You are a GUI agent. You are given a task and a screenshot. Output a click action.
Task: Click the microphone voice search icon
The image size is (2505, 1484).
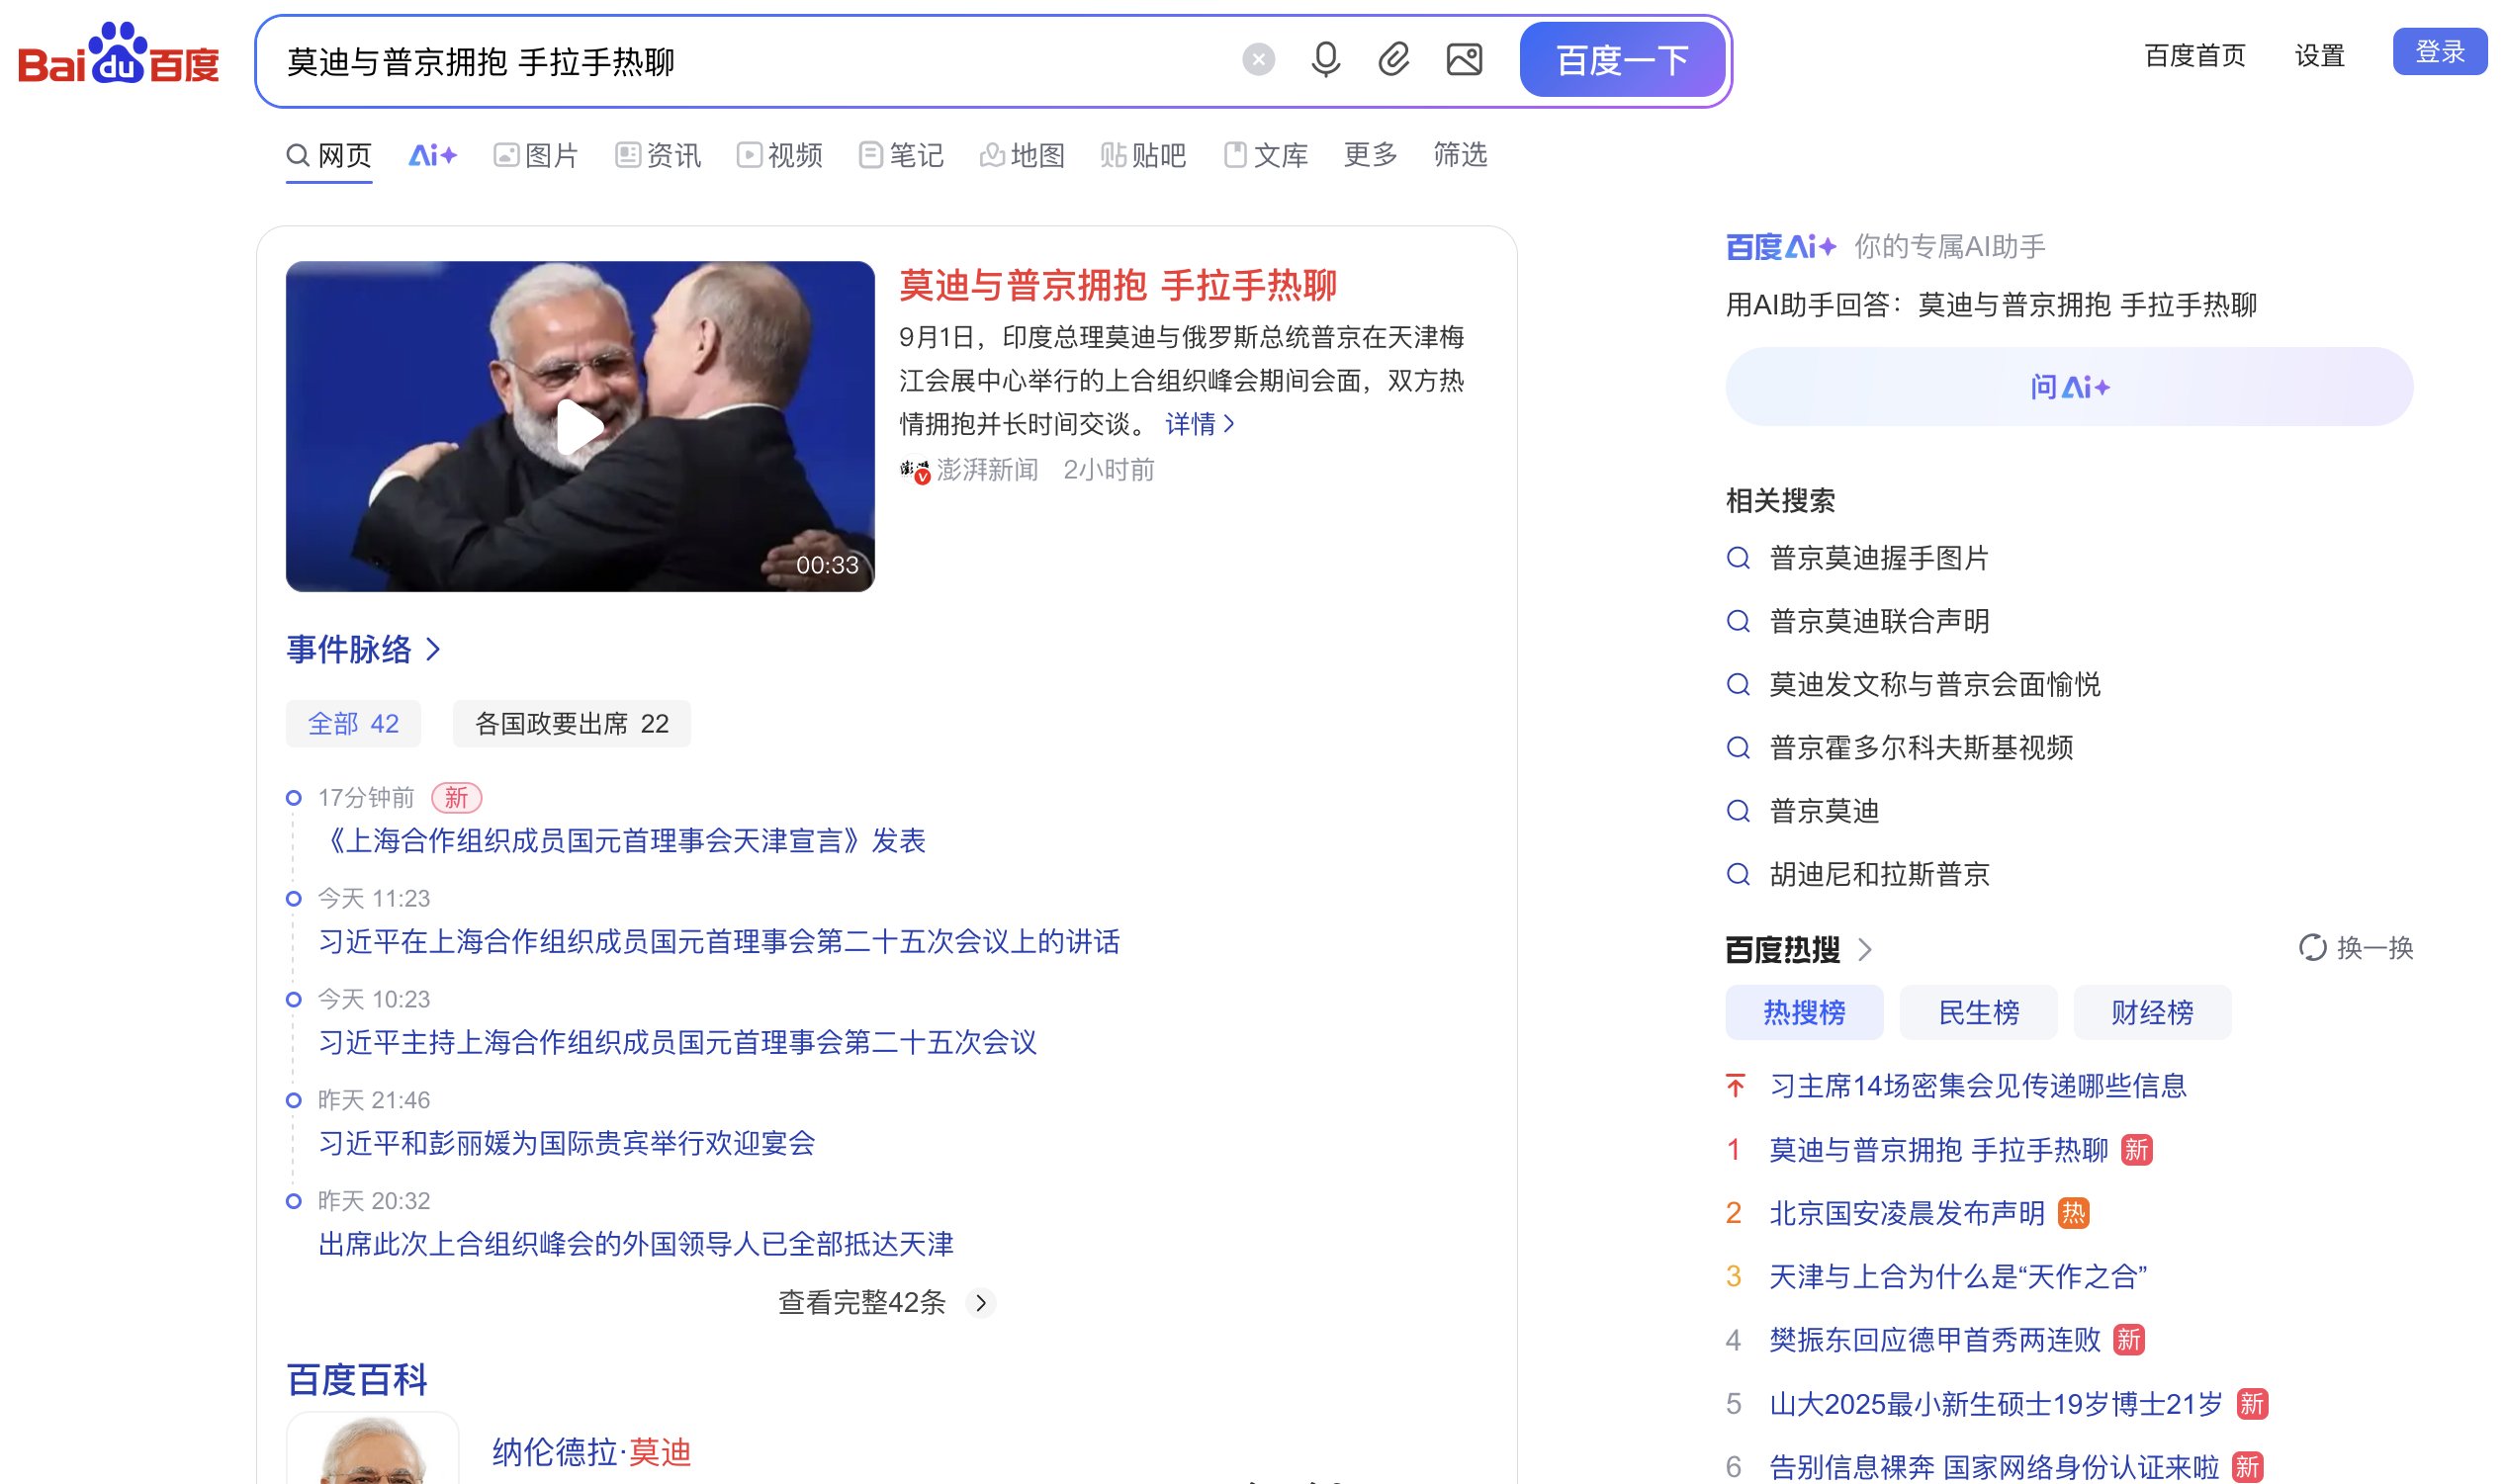click(1325, 60)
